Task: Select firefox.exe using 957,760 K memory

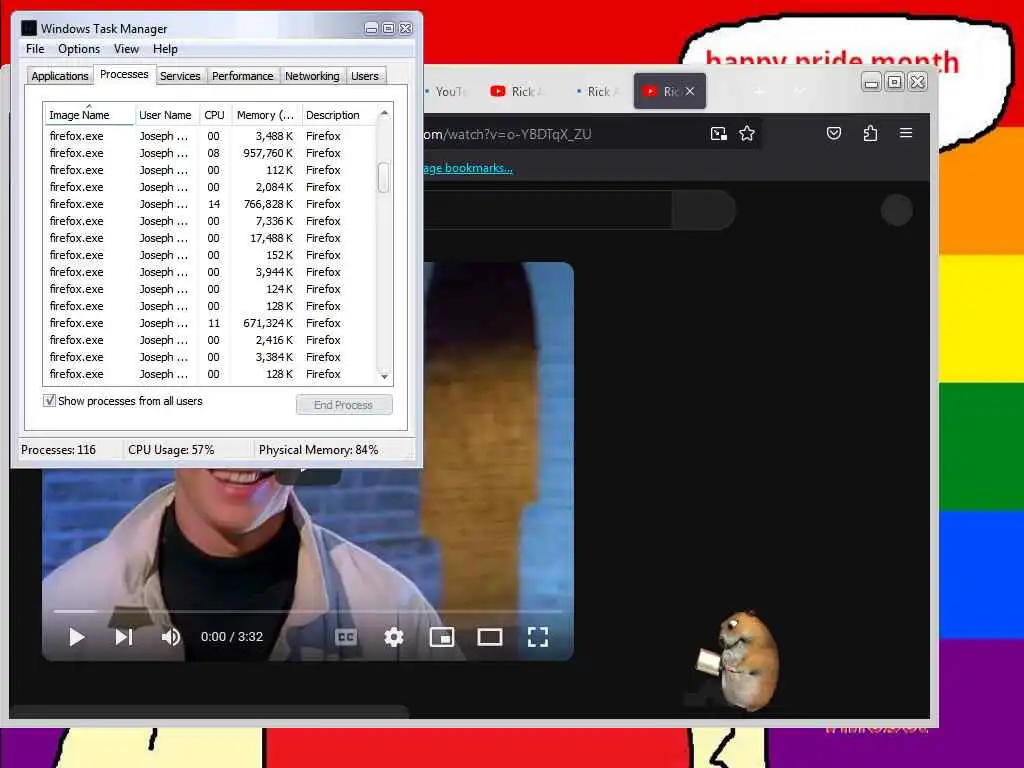Action: [x=210, y=153]
